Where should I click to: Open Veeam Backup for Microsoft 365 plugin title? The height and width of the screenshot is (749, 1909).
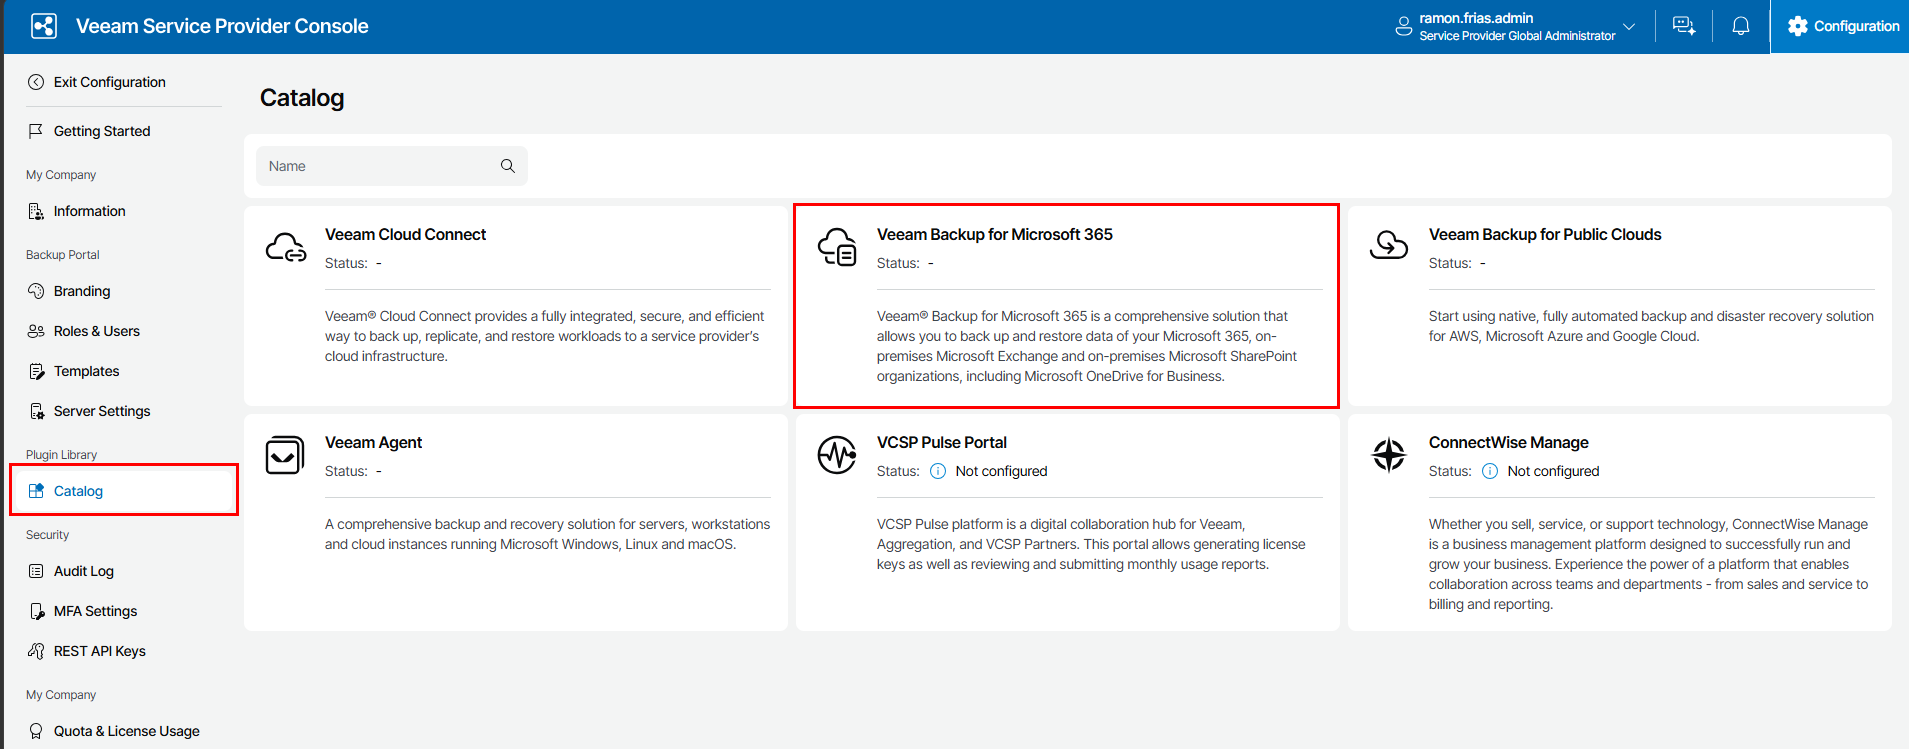(995, 234)
